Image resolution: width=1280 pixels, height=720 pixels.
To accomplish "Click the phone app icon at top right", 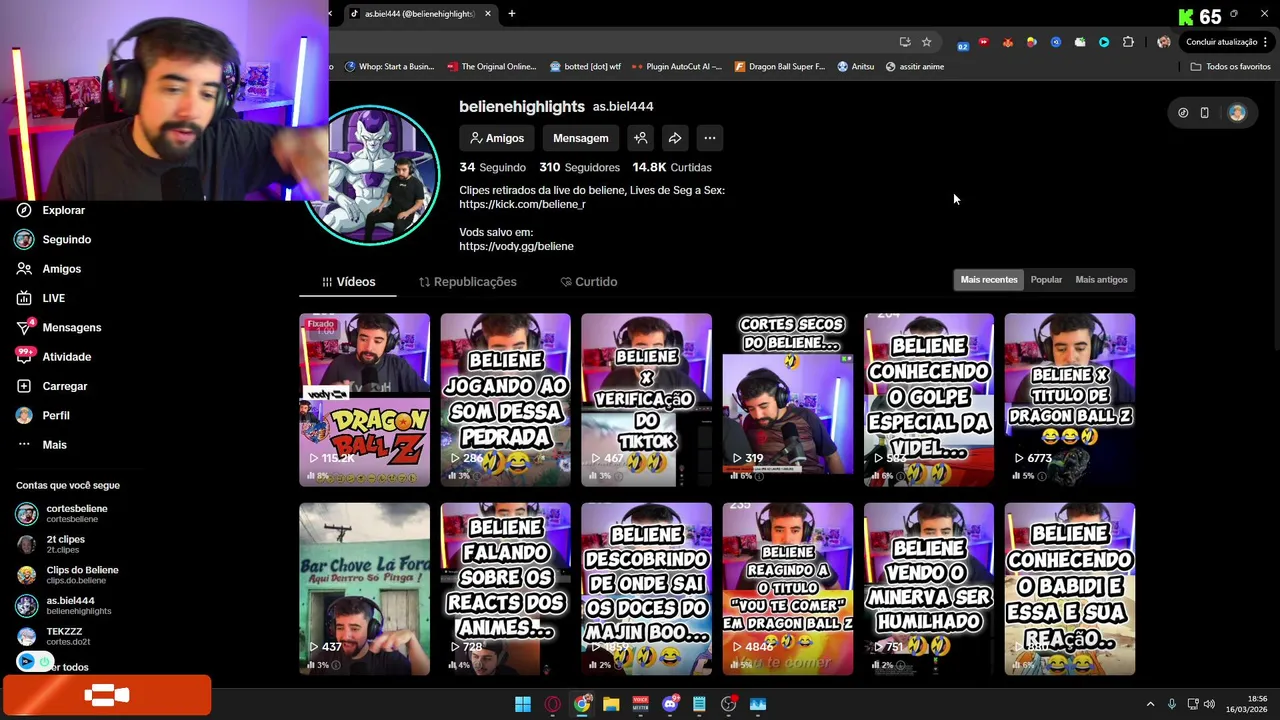I will click(x=1205, y=113).
